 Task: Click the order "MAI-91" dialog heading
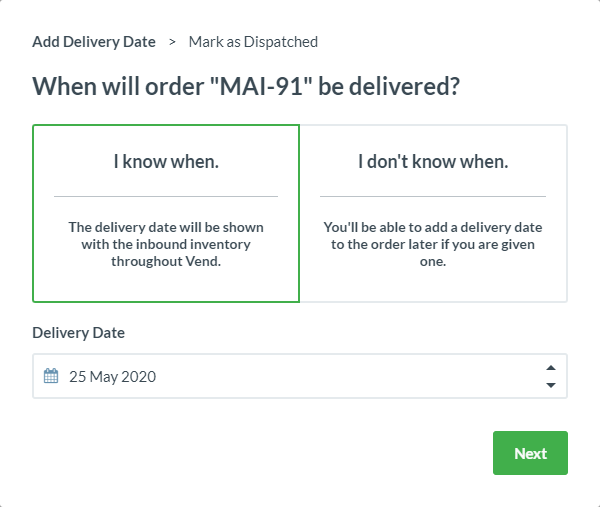pos(246,86)
